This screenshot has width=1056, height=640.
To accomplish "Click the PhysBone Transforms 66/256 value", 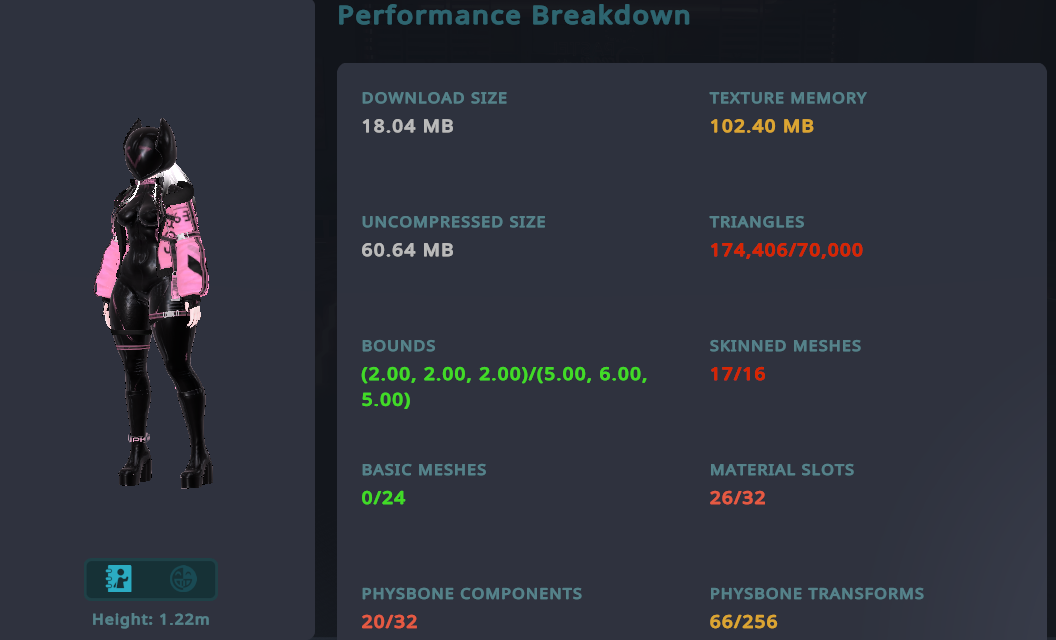I will (743, 622).
